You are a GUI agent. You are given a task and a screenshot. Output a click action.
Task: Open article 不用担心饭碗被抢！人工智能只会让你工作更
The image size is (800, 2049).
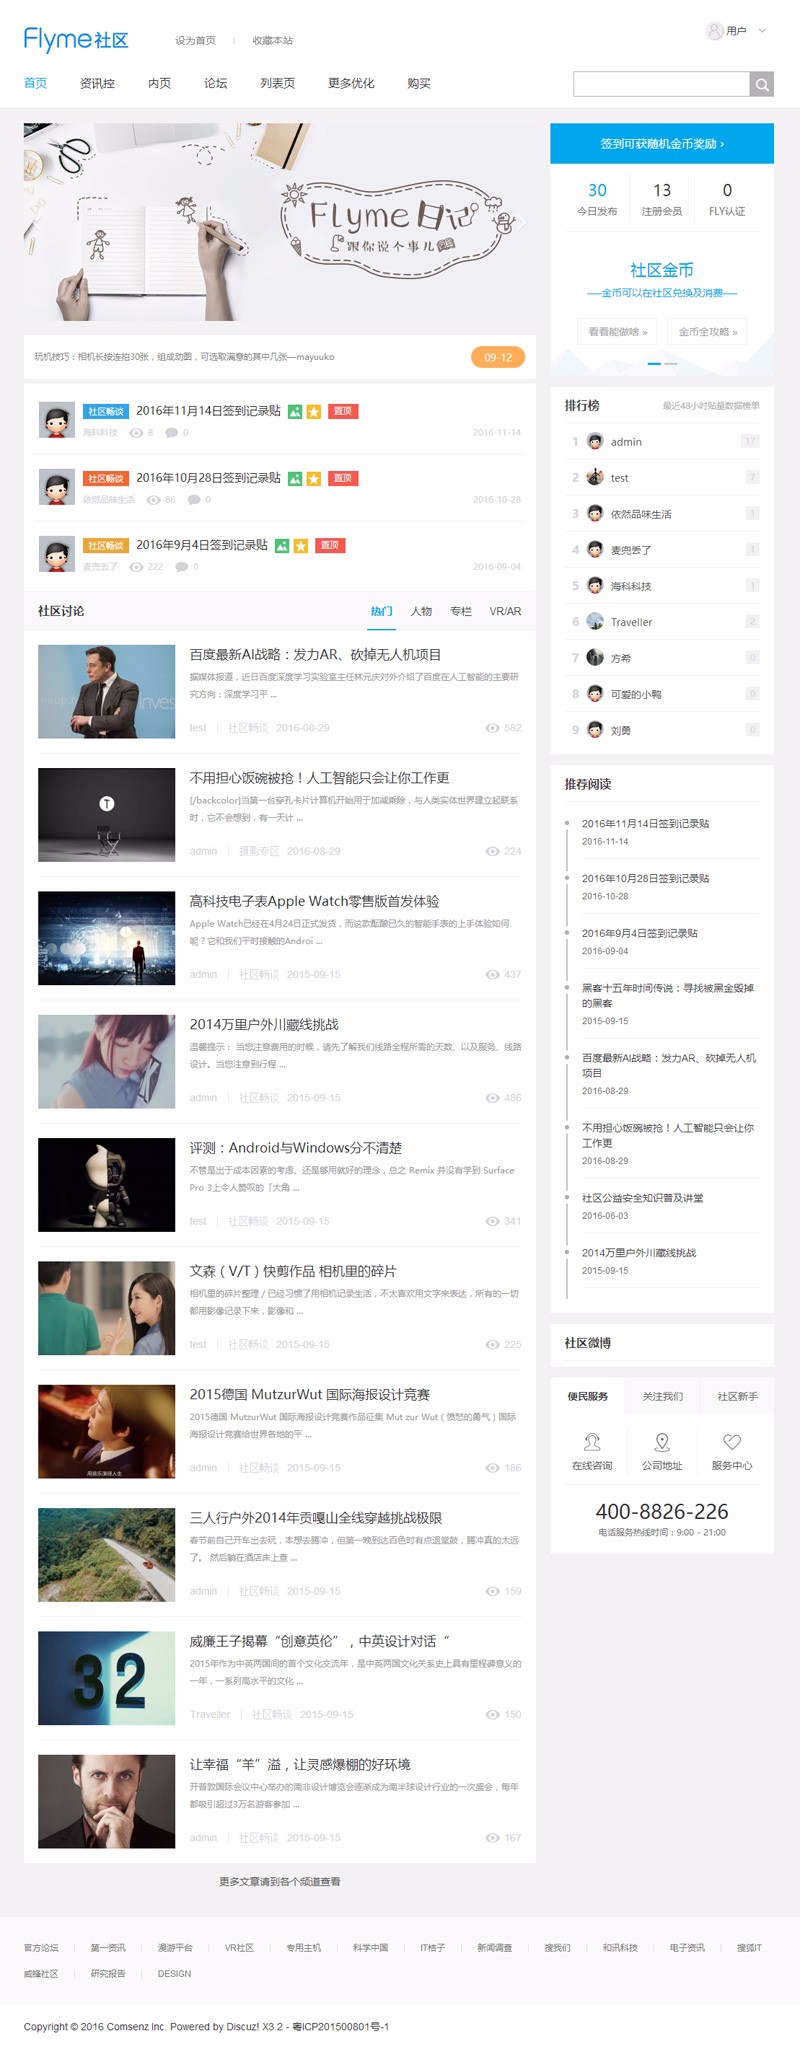(319, 778)
